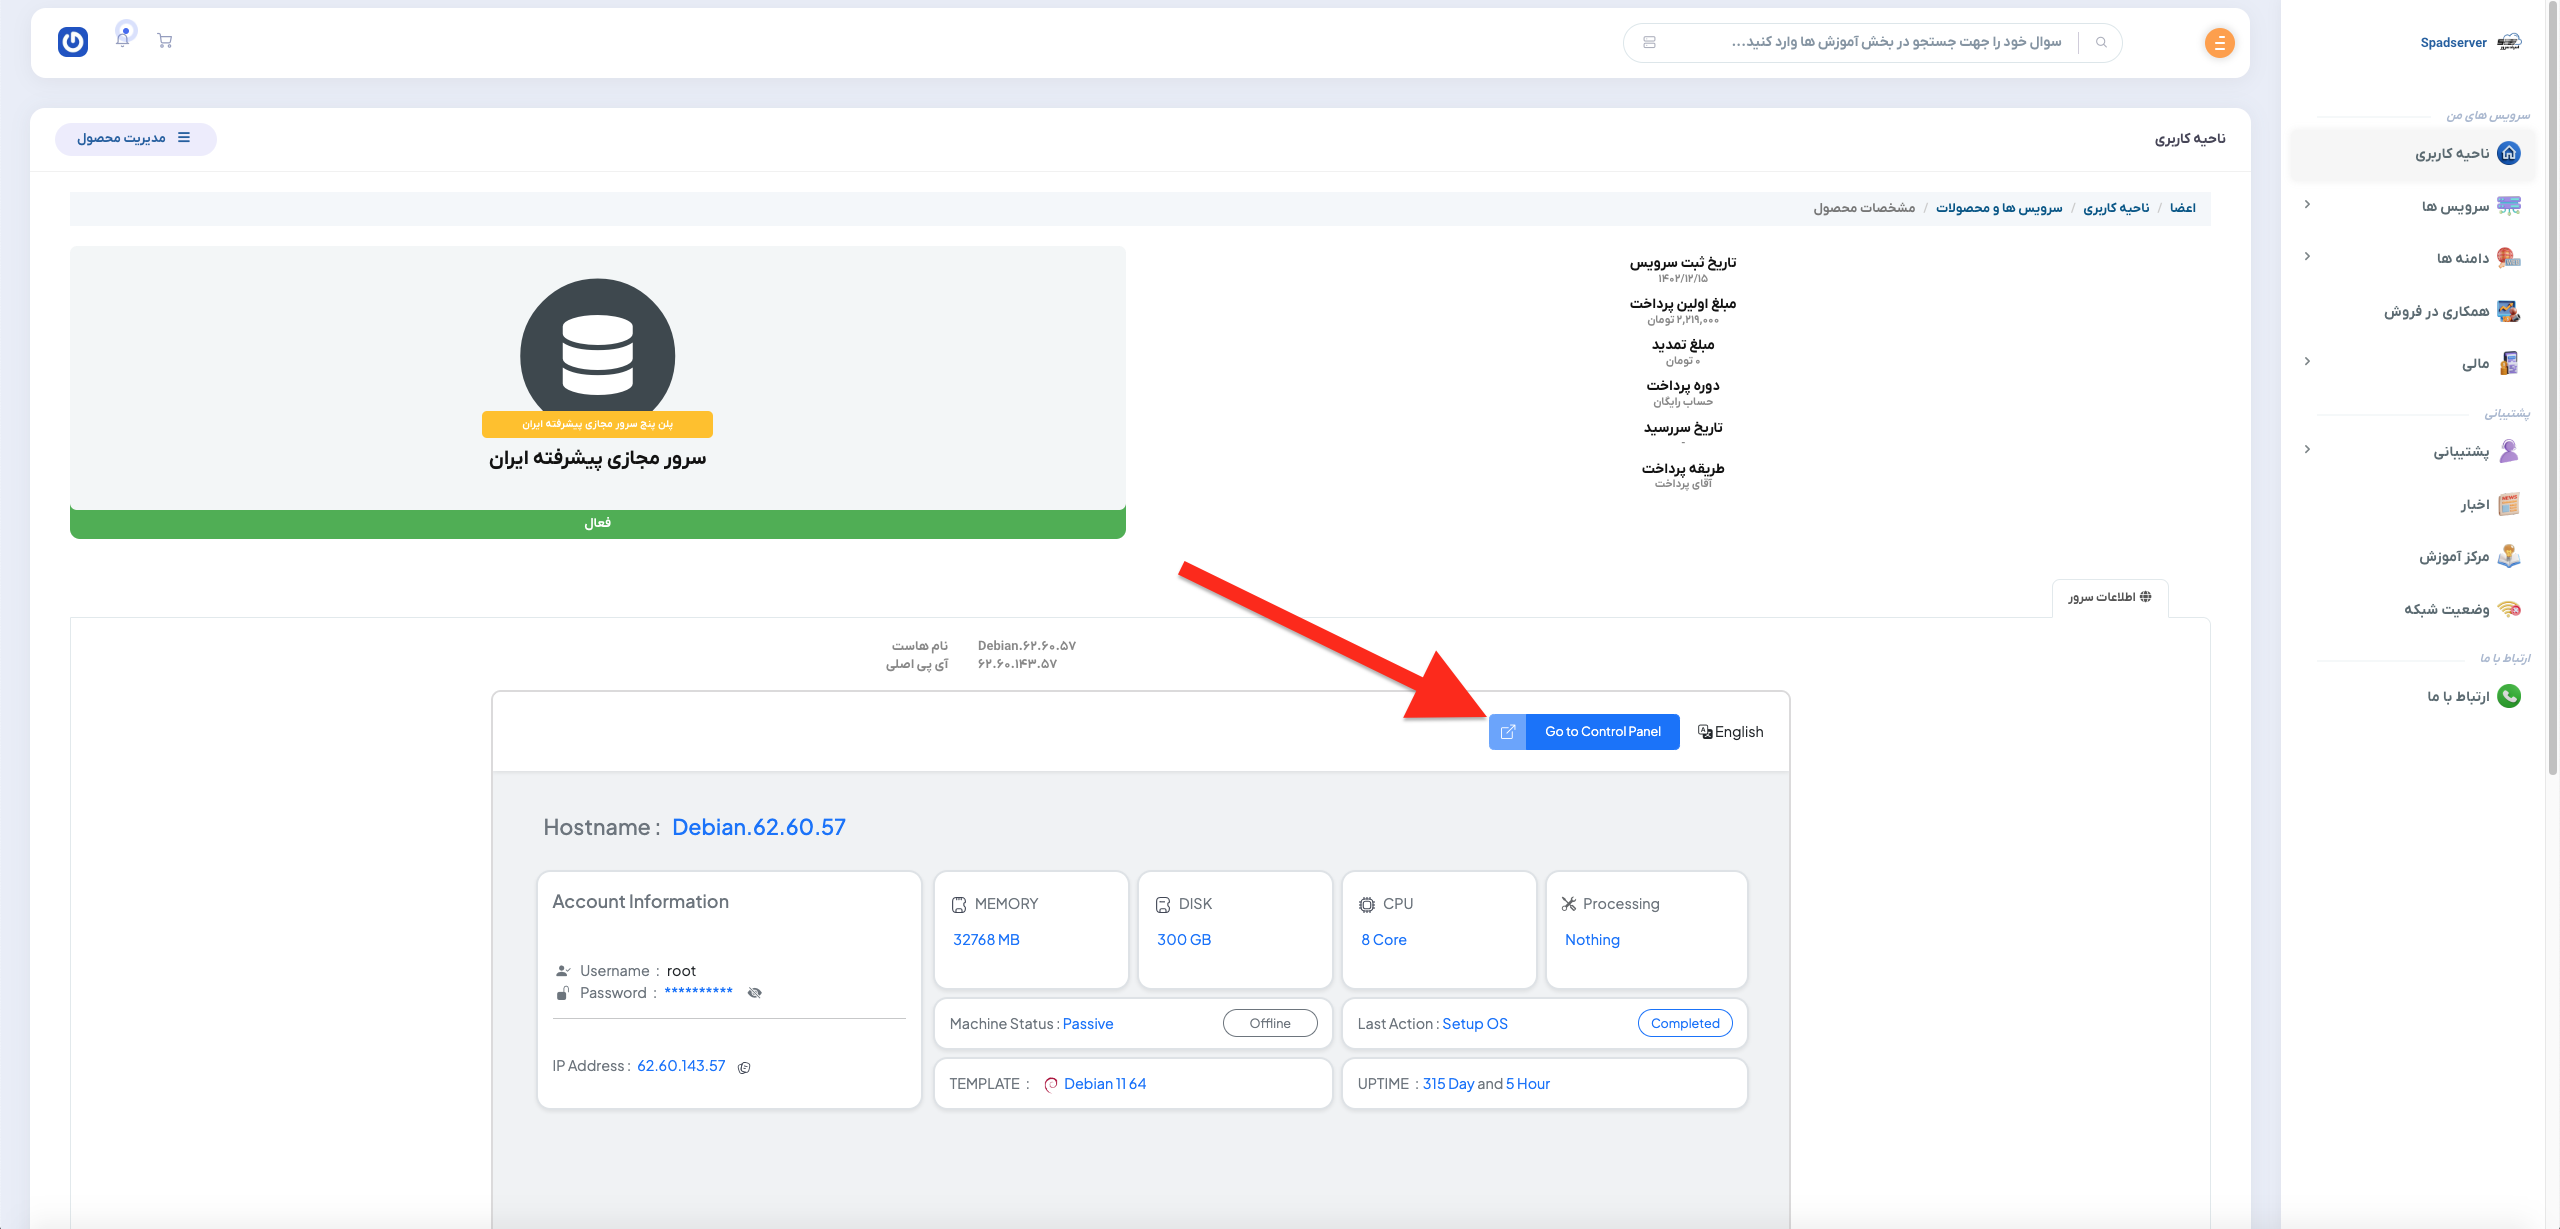Click the 300 GB disk value

pyautogui.click(x=1184, y=940)
